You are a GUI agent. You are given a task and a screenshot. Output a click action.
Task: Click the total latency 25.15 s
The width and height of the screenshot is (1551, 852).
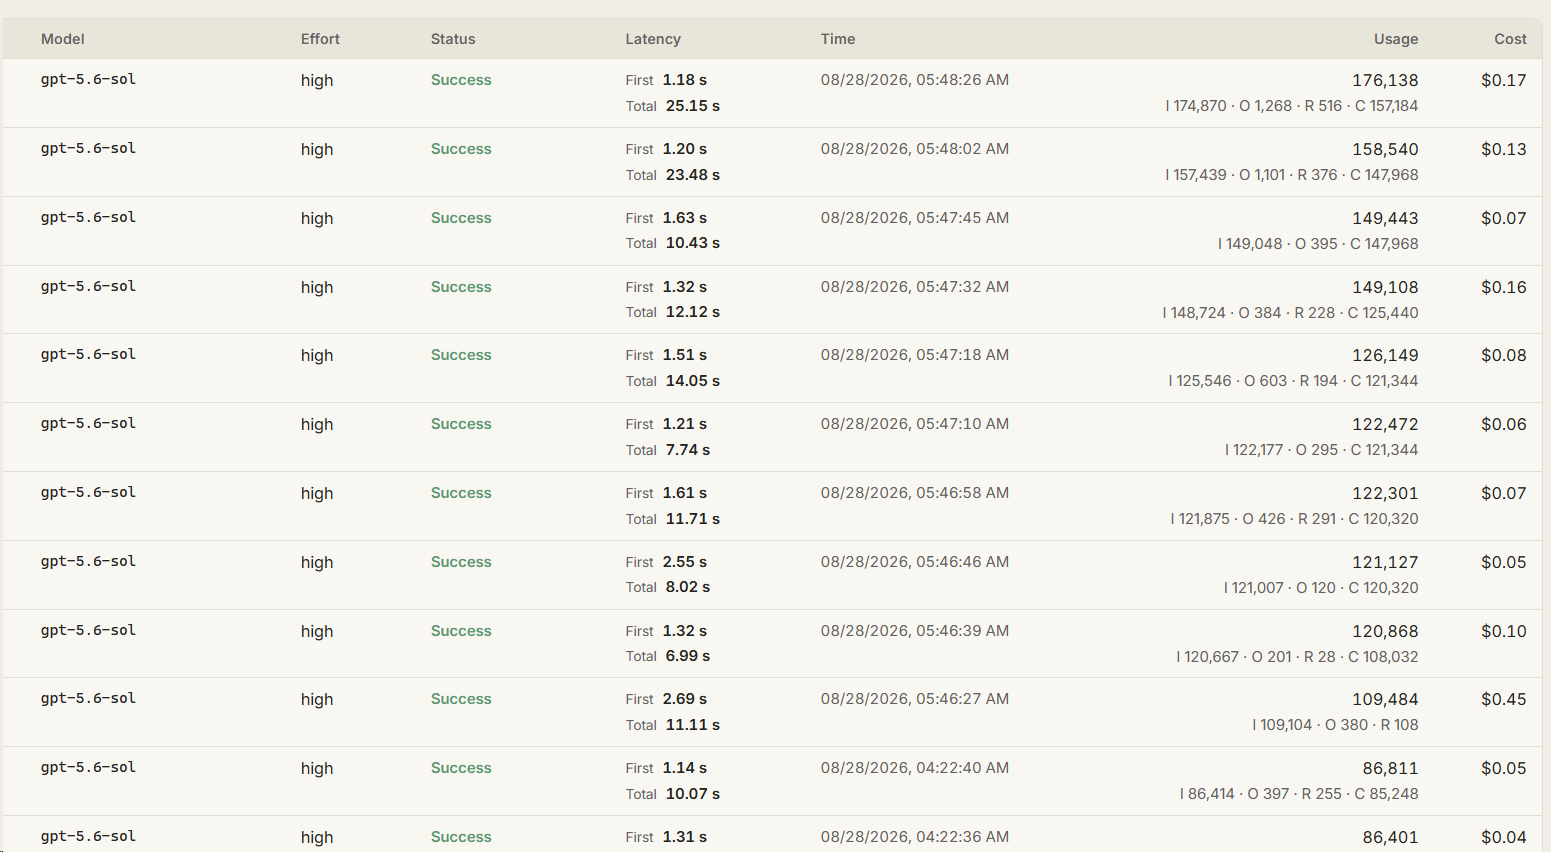coord(693,106)
